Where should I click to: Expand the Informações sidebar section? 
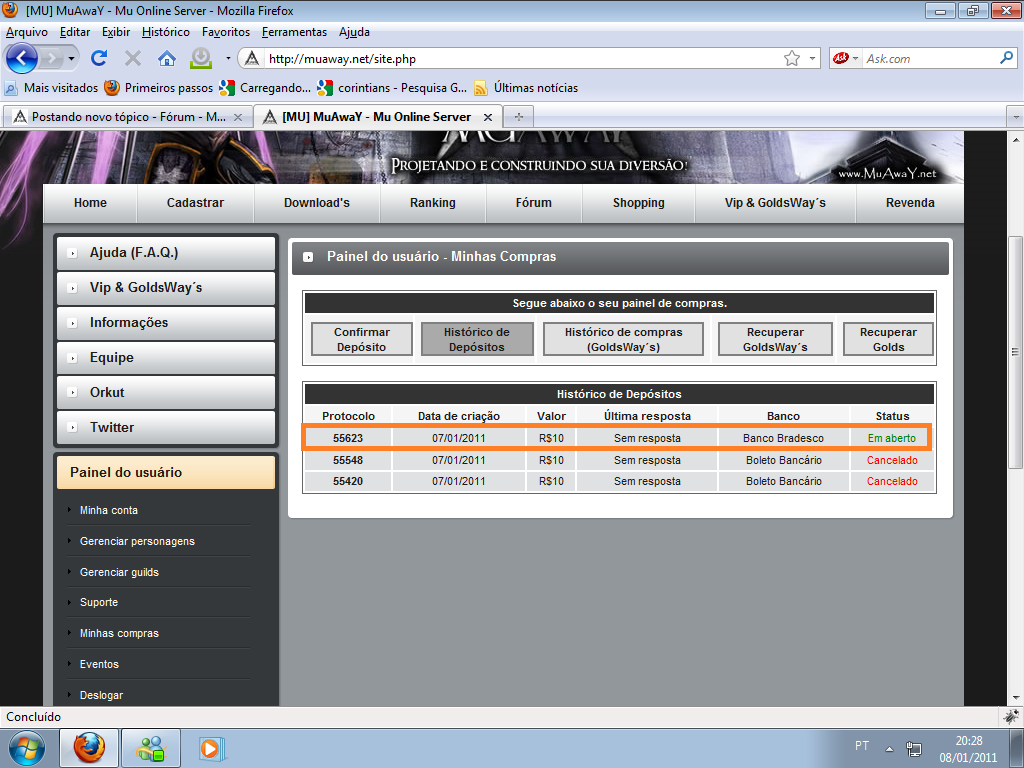point(165,323)
